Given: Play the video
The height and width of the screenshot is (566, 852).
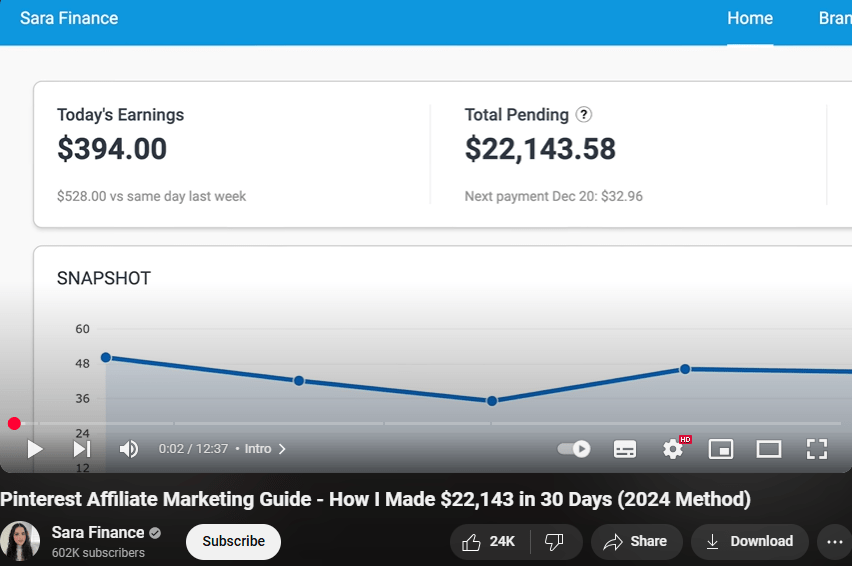Looking at the screenshot, I should coord(35,449).
